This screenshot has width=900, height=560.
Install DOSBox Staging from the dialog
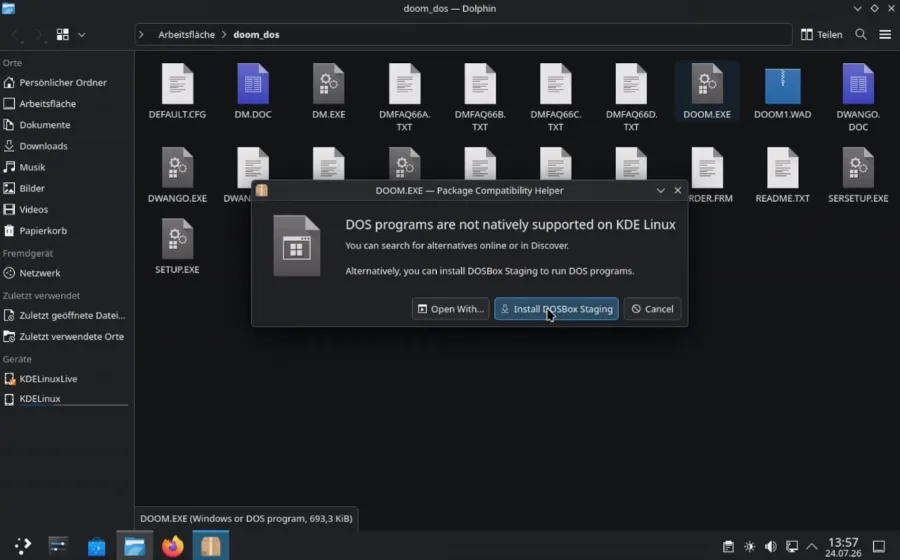[x=556, y=309]
